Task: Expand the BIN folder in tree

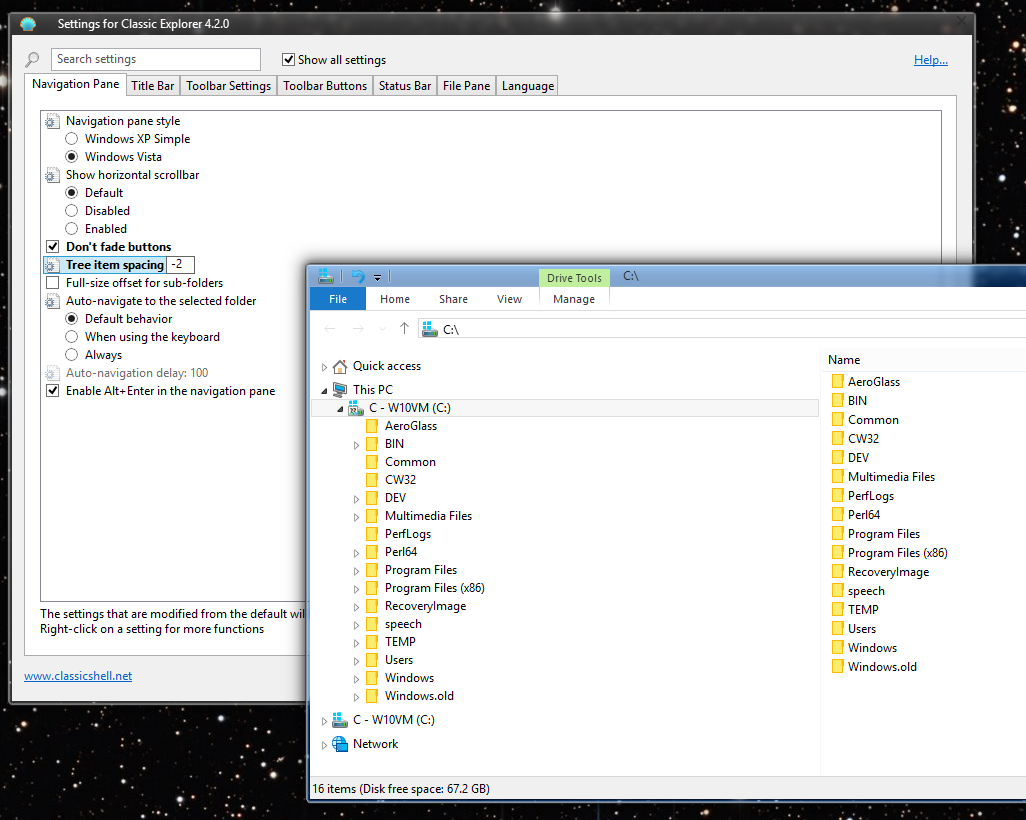Action: point(357,445)
